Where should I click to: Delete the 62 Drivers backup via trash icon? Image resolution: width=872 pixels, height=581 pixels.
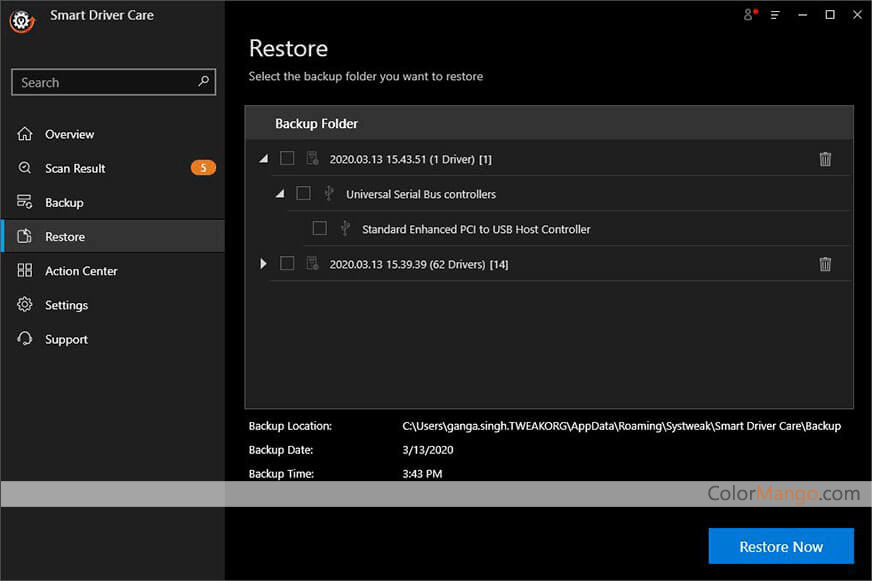point(825,264)
